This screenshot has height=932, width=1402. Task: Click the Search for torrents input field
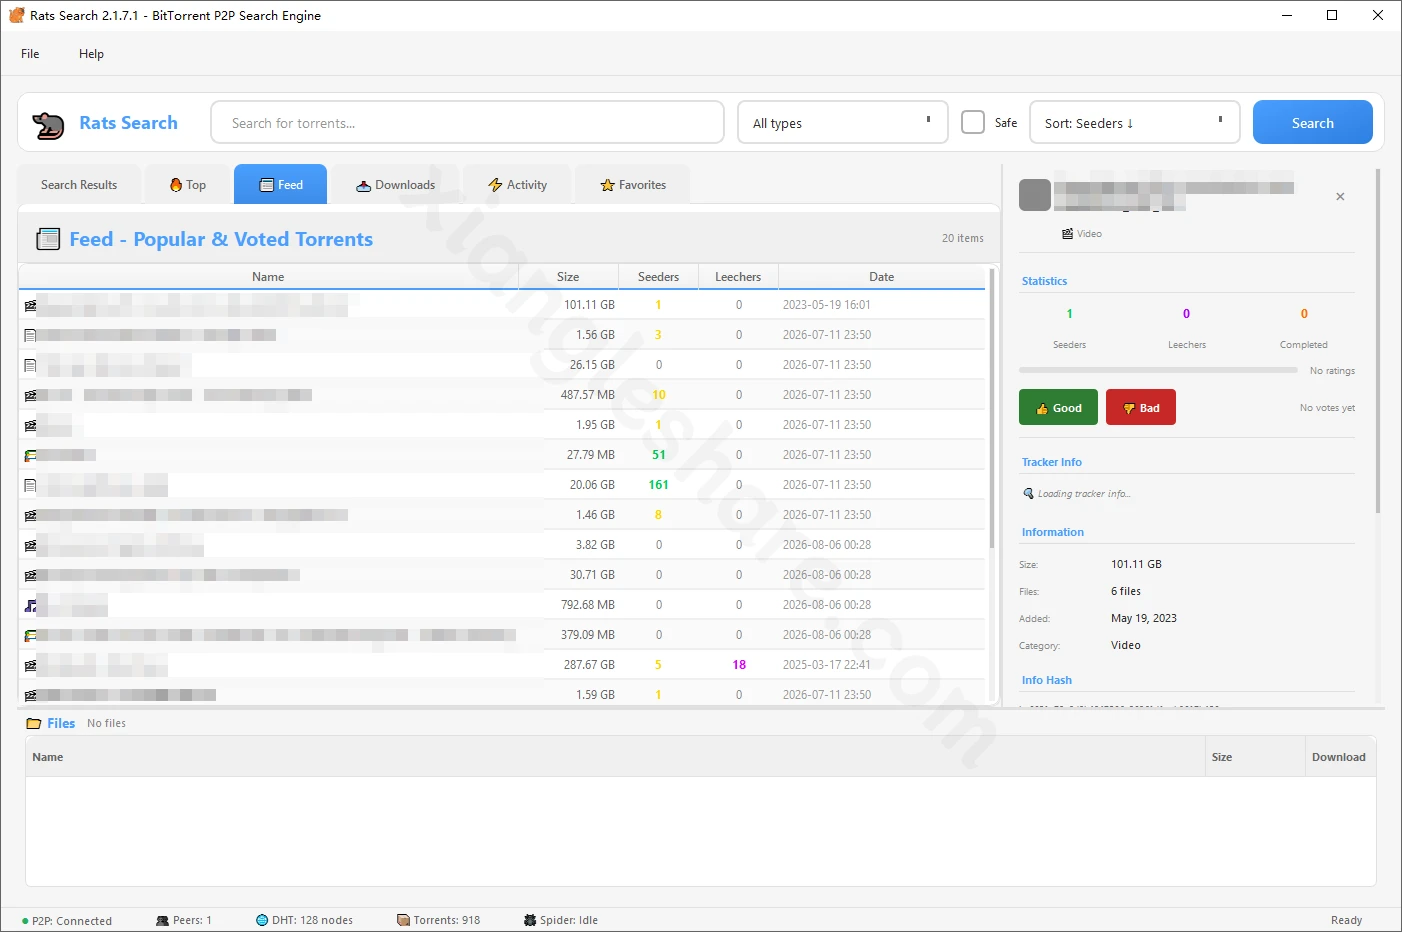coord(467,123)
